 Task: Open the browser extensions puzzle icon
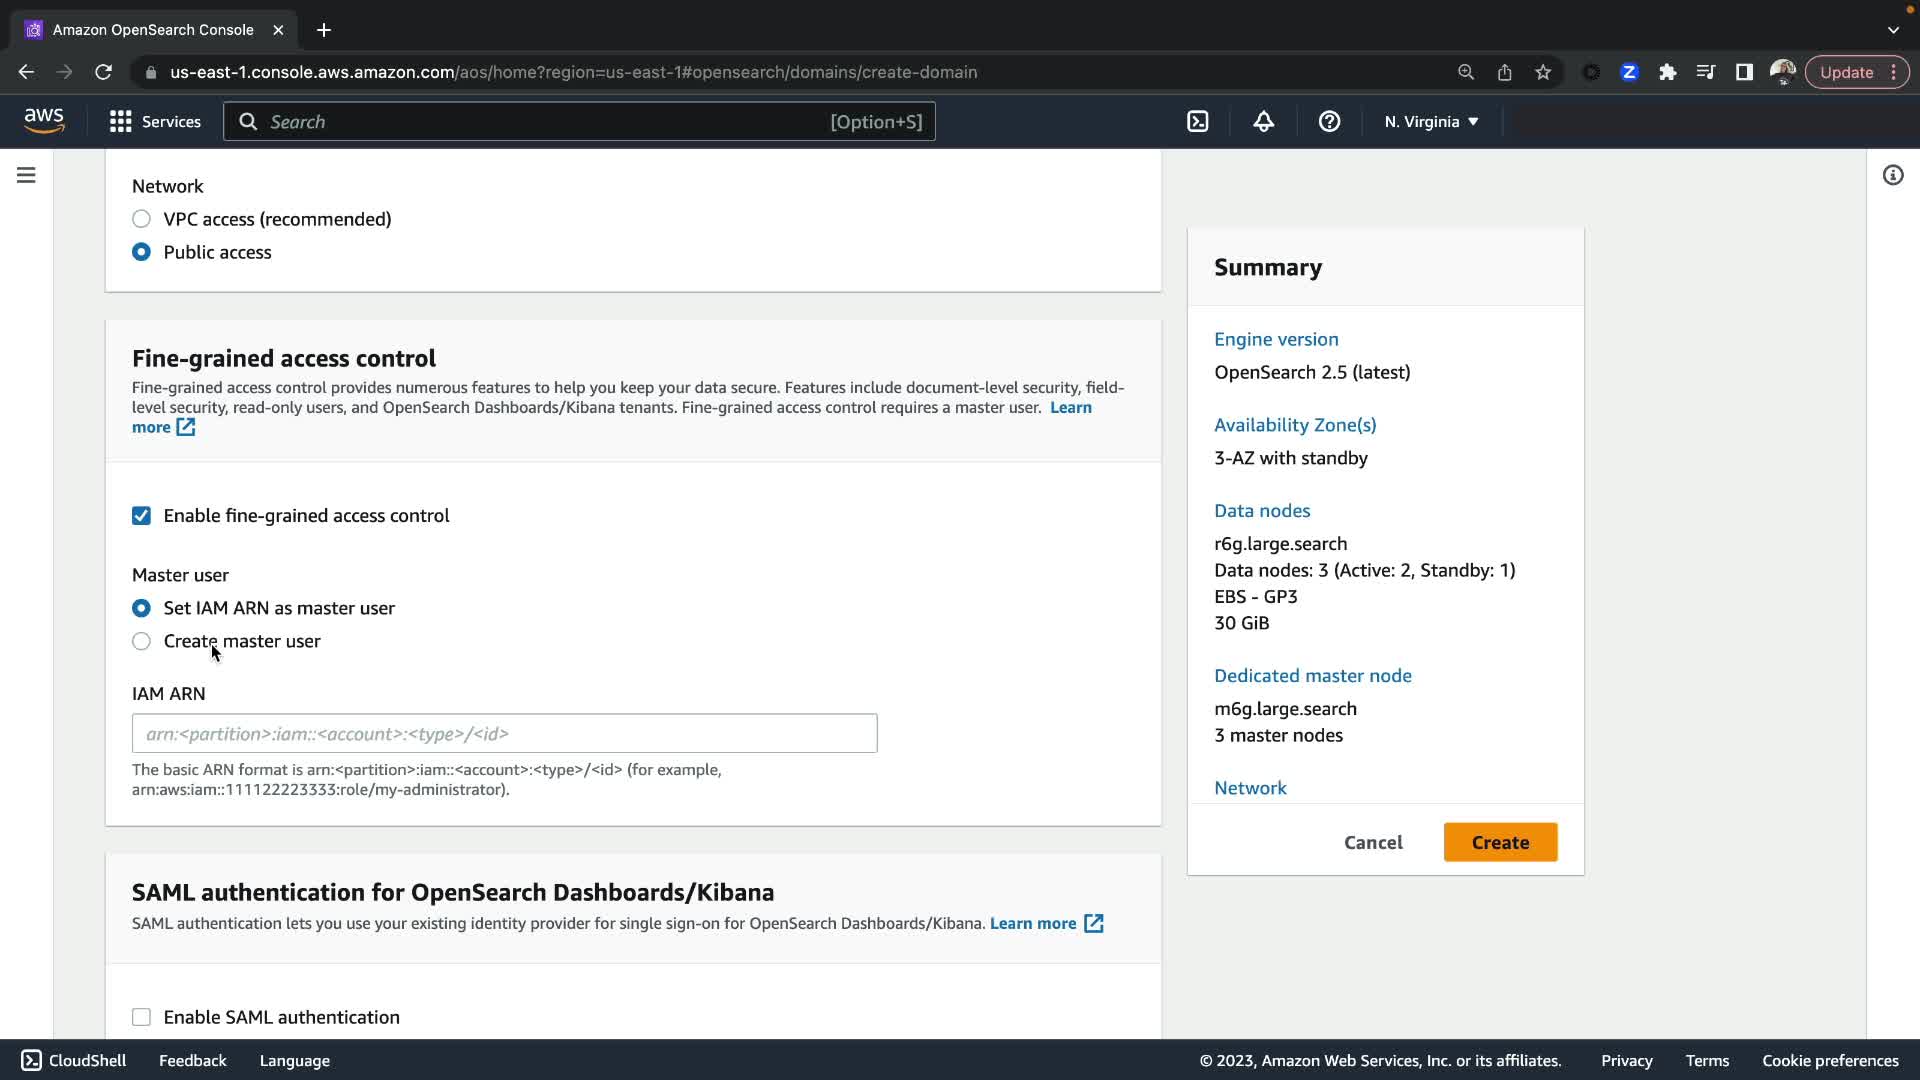pos(1667,72)
